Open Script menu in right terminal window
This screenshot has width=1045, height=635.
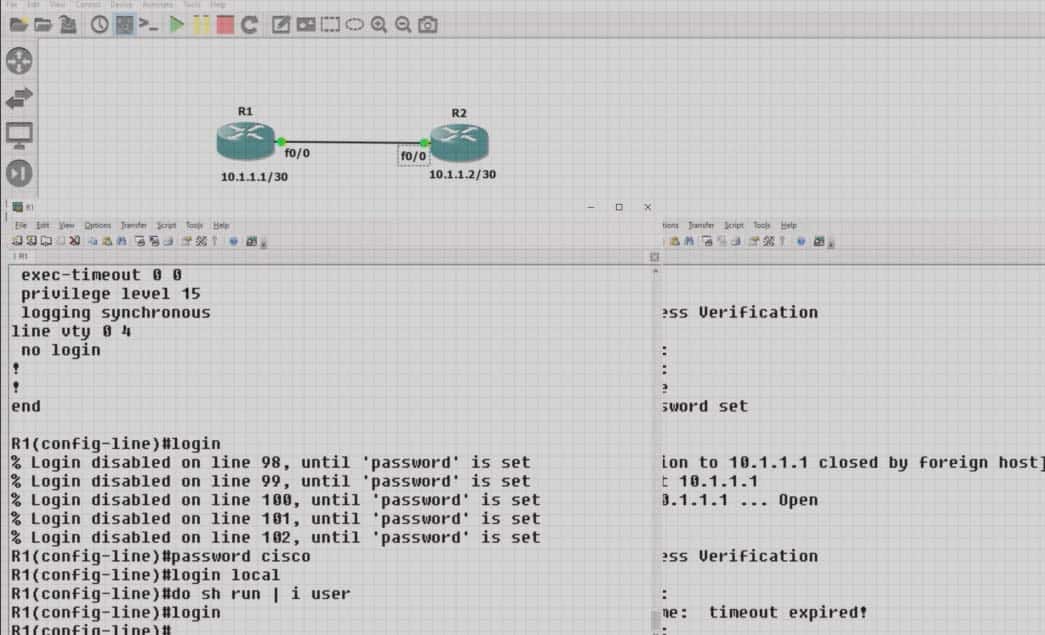coord(734,225)
